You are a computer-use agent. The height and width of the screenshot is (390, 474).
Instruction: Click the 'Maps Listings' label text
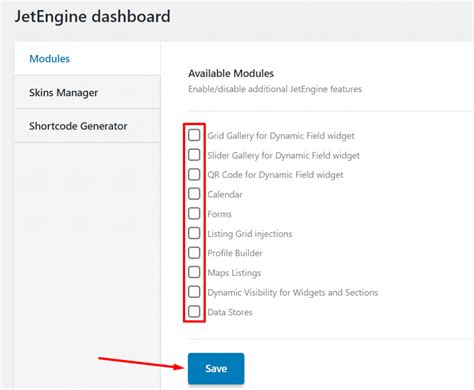point(234,273)
